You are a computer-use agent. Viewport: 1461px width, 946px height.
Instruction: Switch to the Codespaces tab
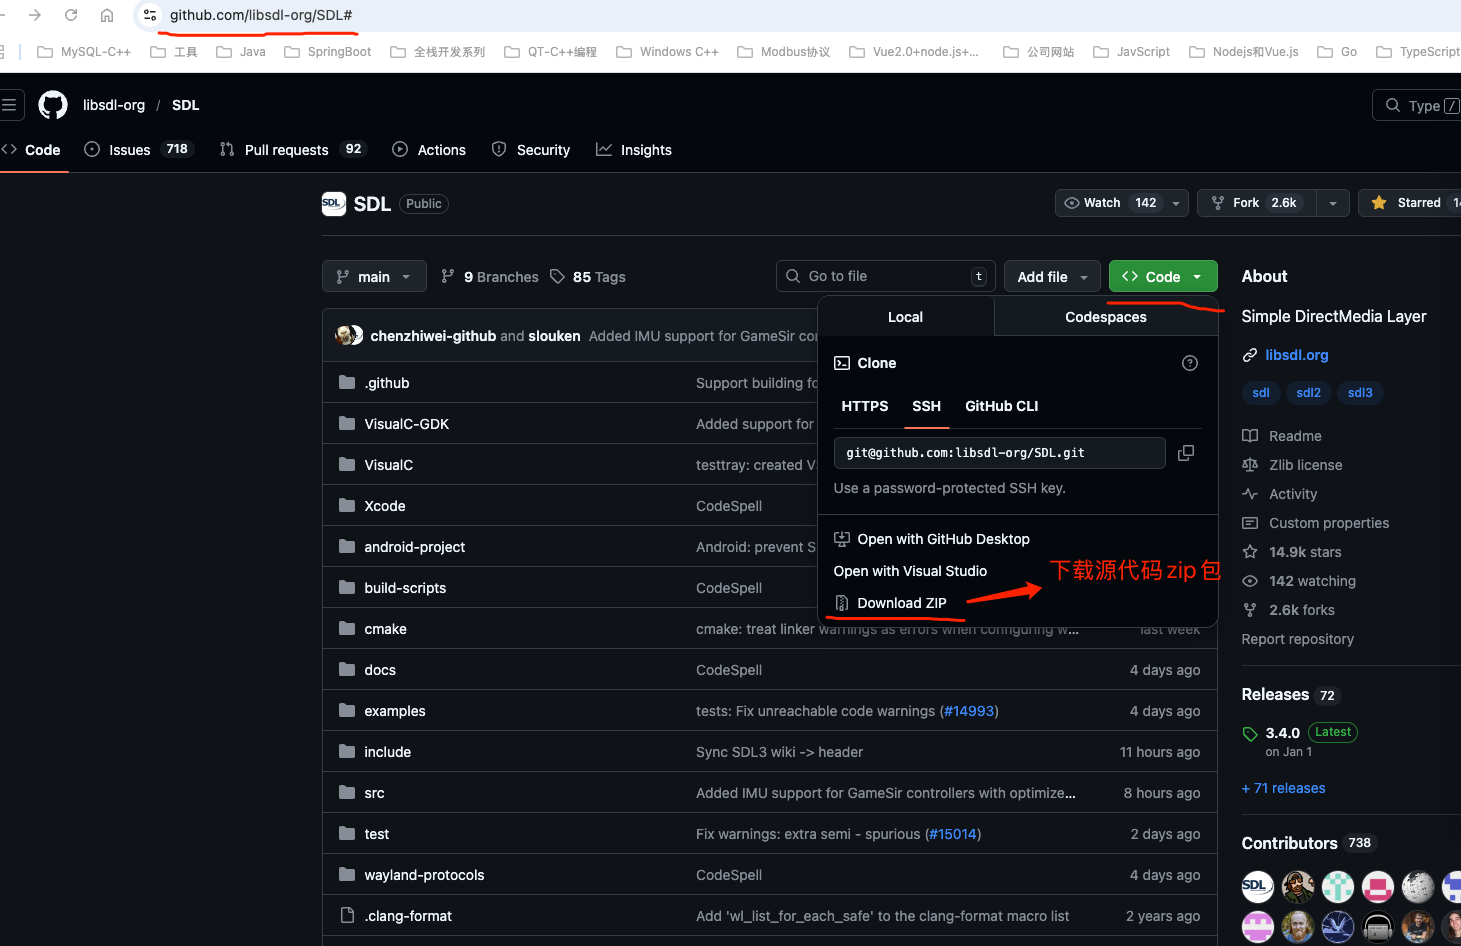[1106, 317]
